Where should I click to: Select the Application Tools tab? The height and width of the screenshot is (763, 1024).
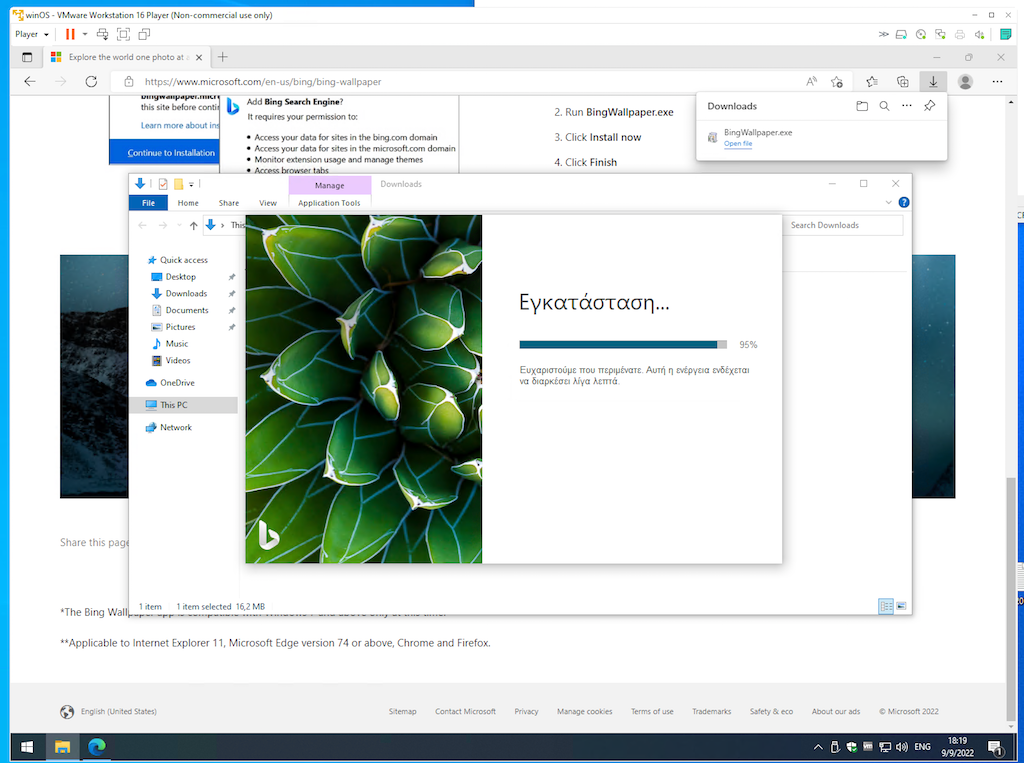329,203
